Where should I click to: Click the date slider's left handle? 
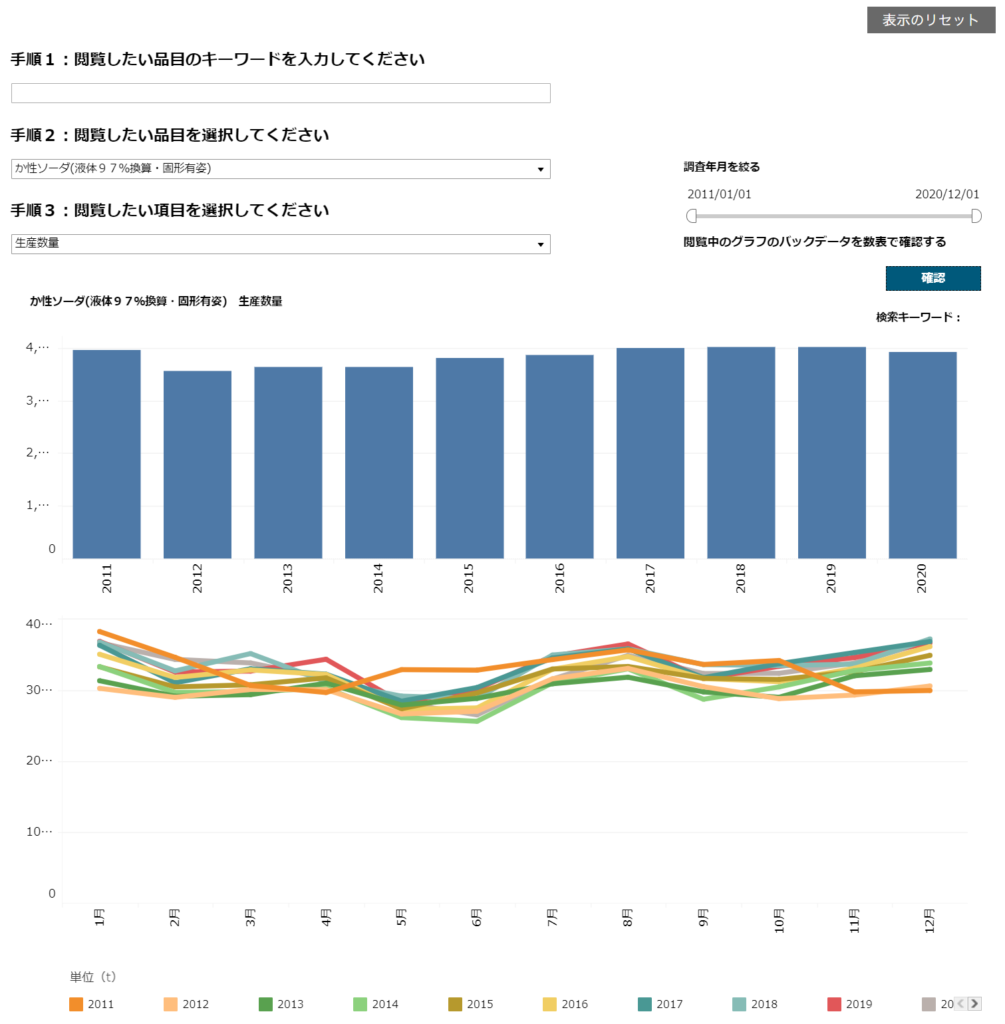tap(692, 216)
